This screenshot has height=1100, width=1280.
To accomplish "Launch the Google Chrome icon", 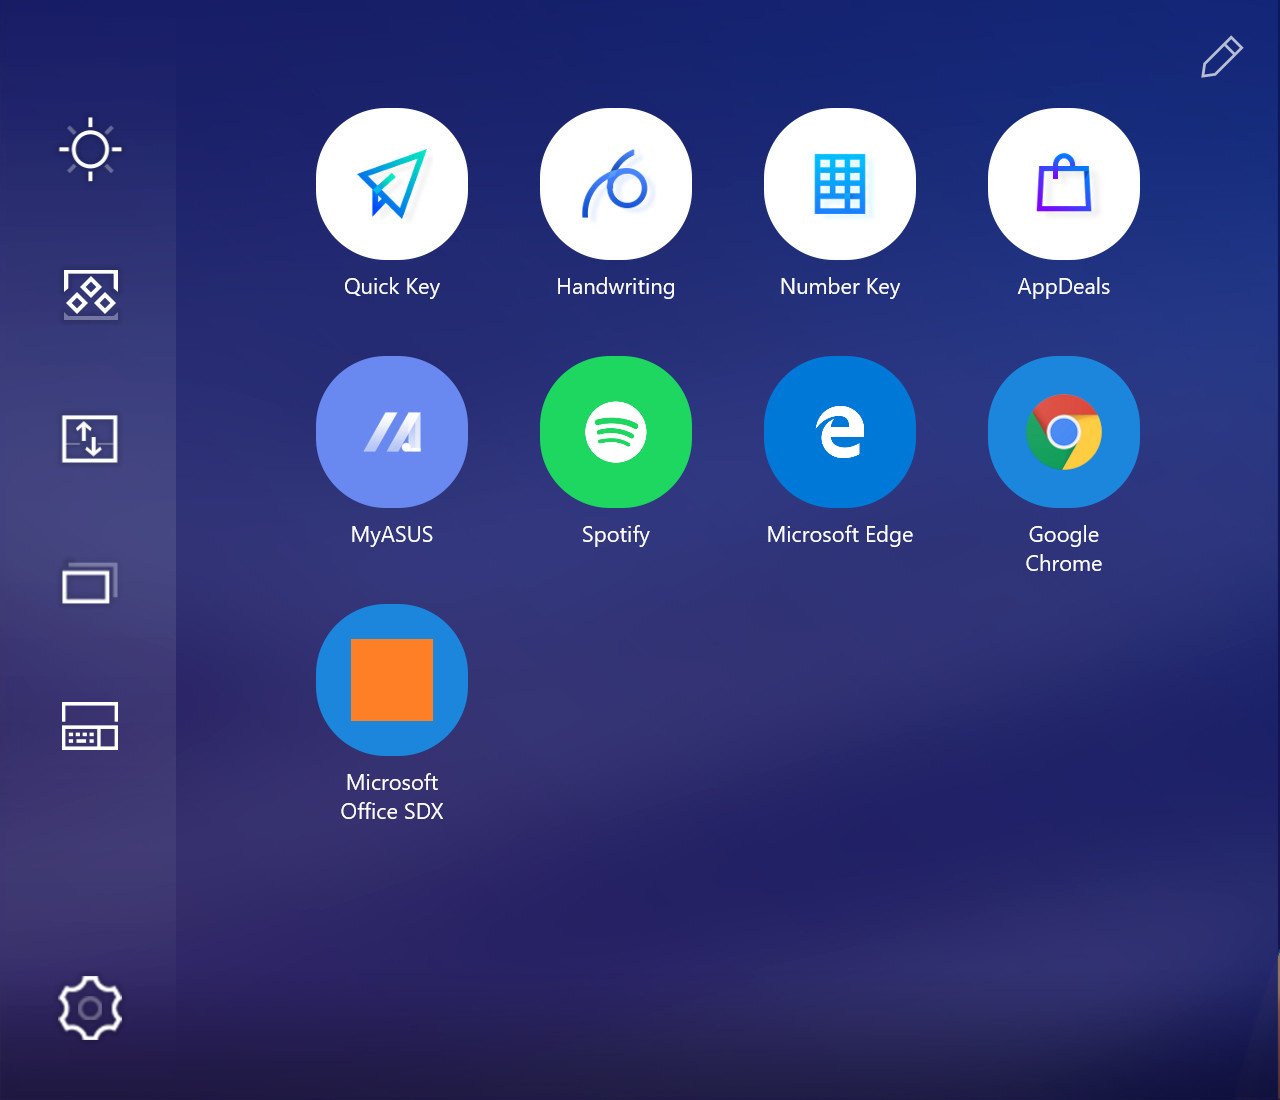I will pos(1064,432).
